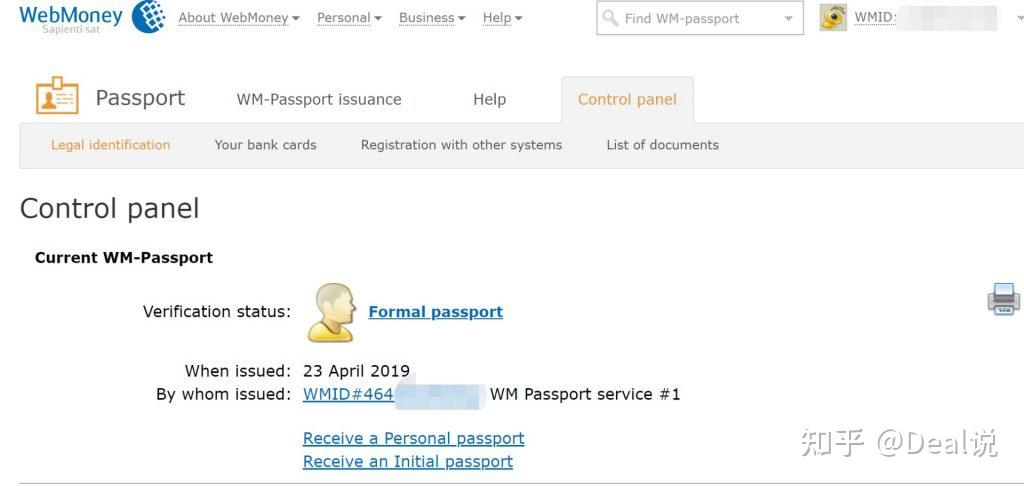Image resolution: width=1024 pixels, height=486 pixels.
Task: Expand the About WebMoney menu
Action: pos(238,18)
